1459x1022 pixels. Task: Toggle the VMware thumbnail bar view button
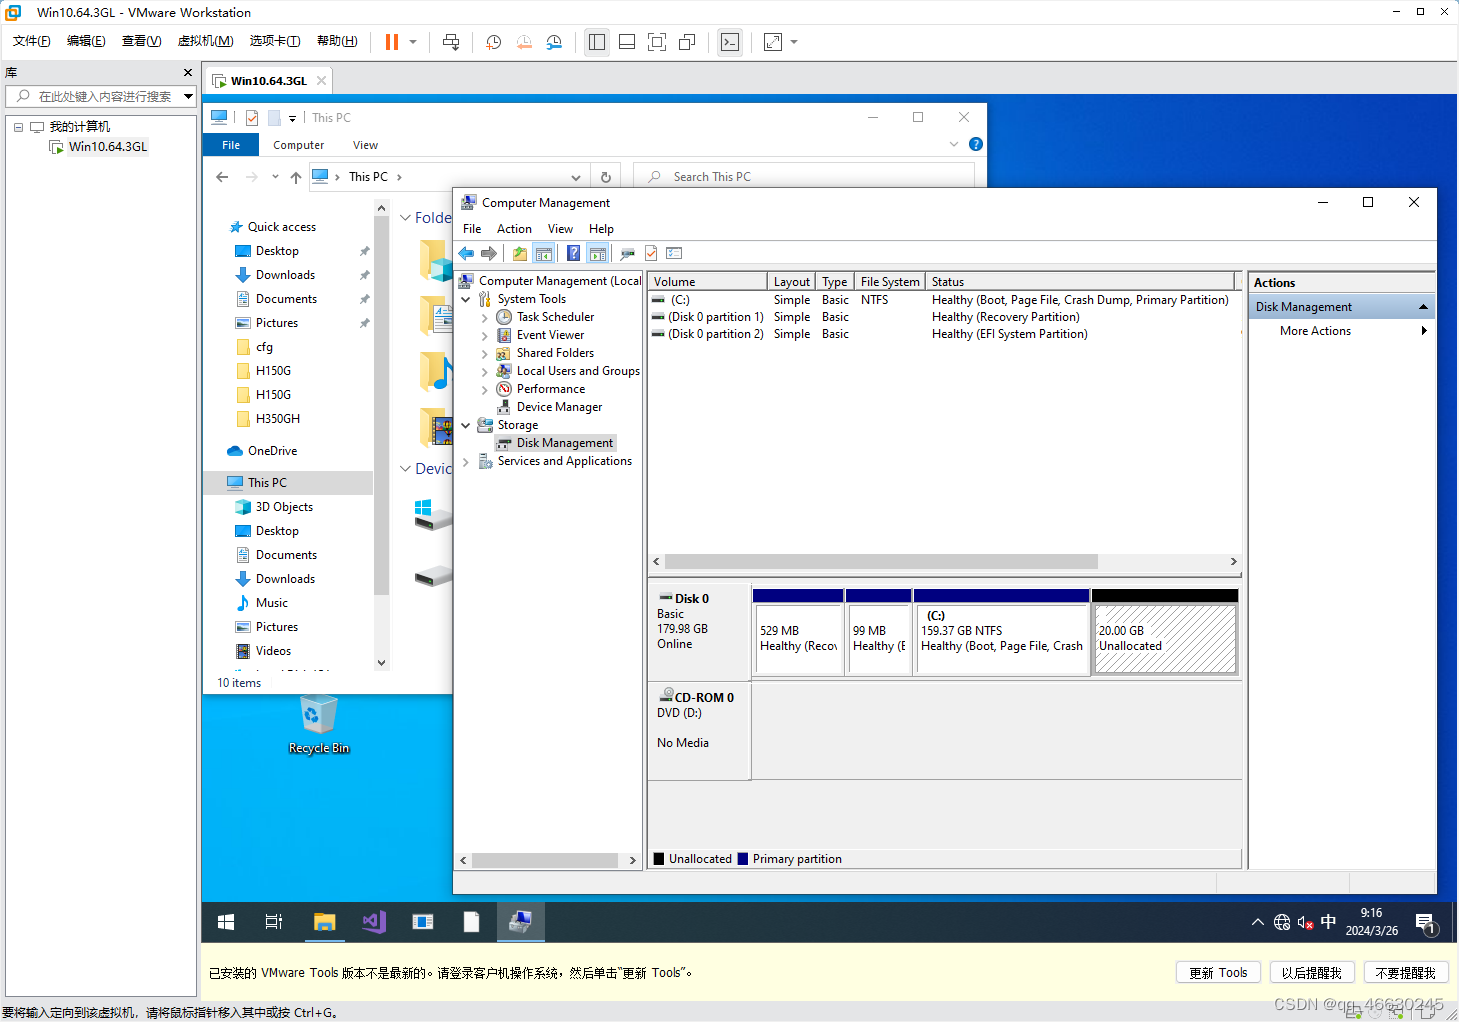627,42
